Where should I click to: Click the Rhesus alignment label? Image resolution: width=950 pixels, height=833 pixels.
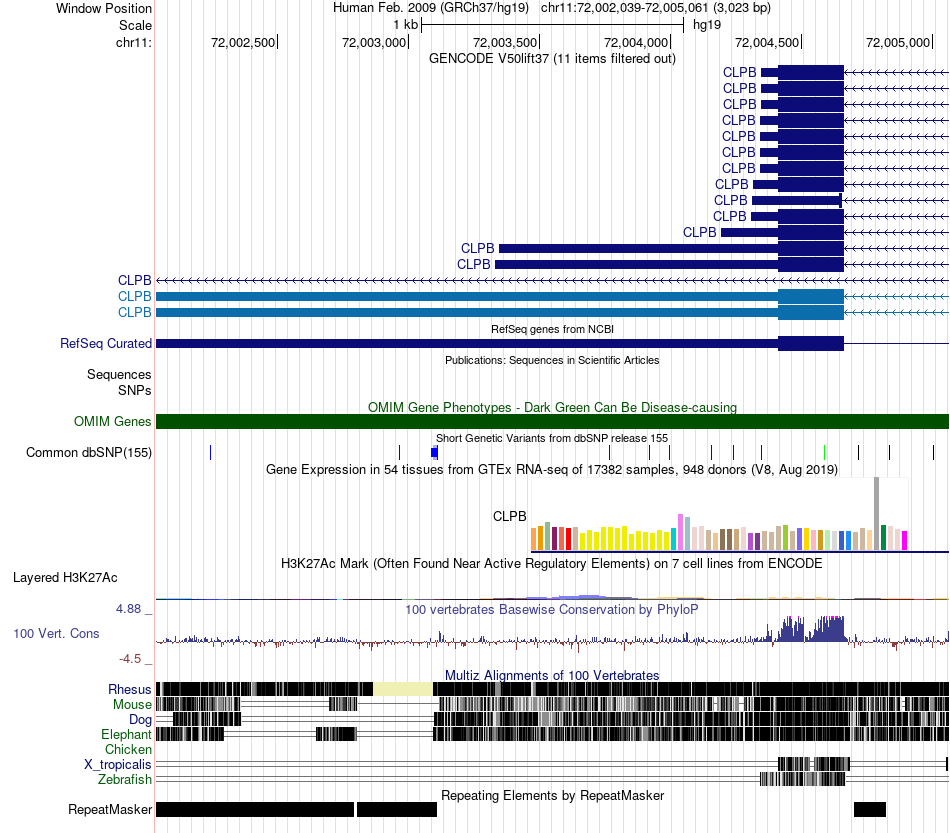tap(130, 689)
